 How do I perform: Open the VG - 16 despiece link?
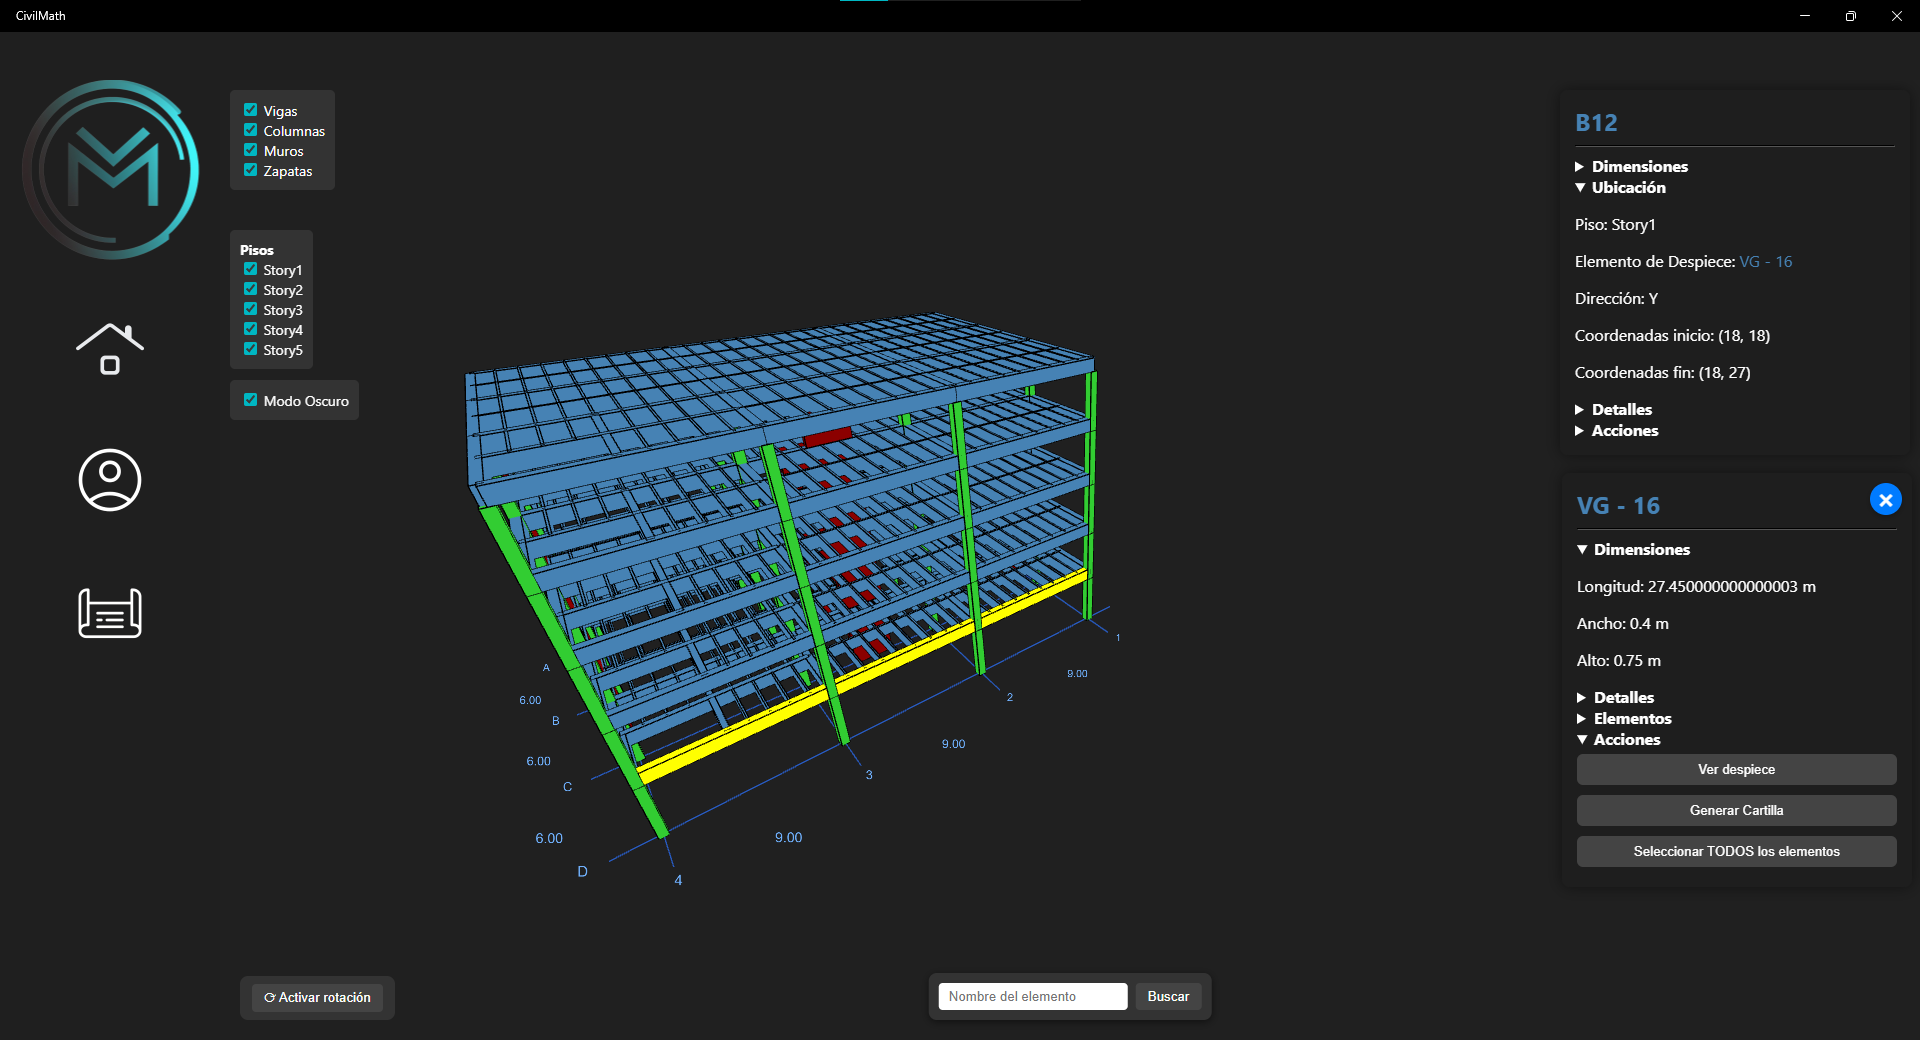[x=1765, y=261]
